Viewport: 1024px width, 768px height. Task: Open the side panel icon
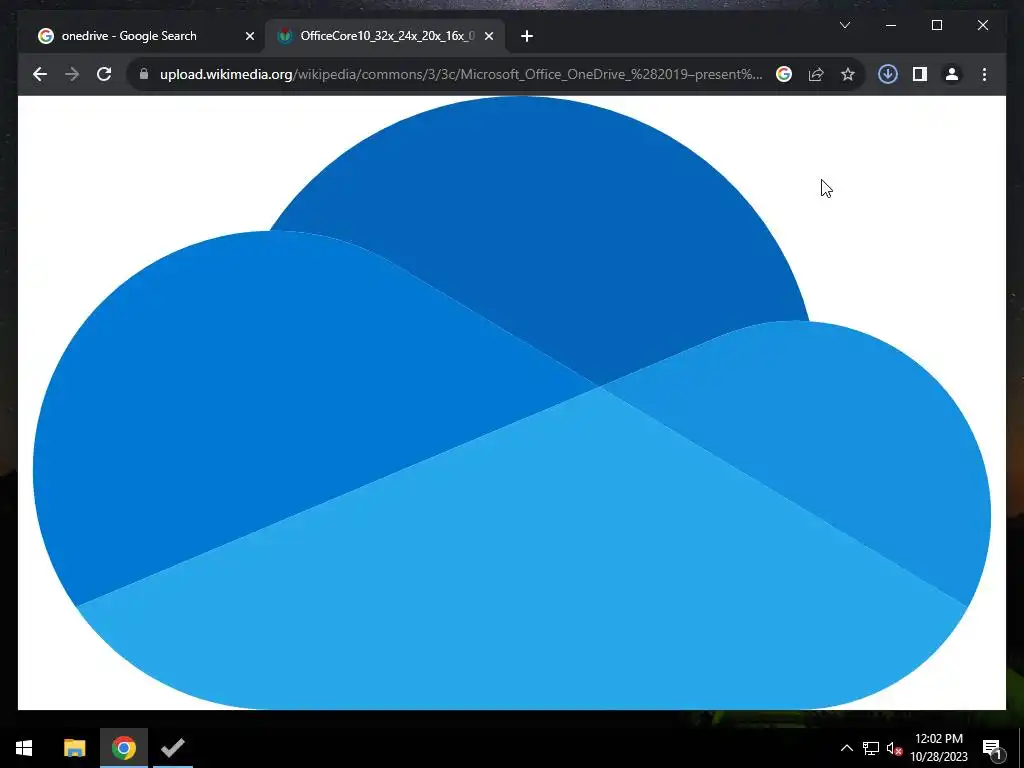(x=920, y=74)
